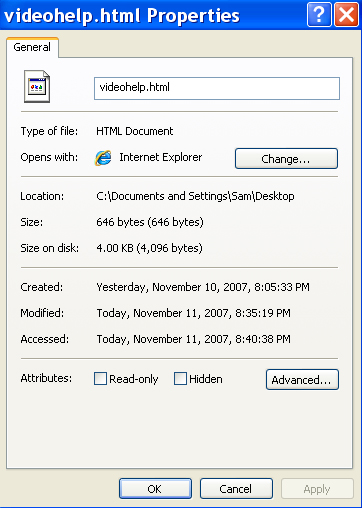Confirm with the OK button
The height and width of the screenshot is (508, 362).
tap(155, 489)
